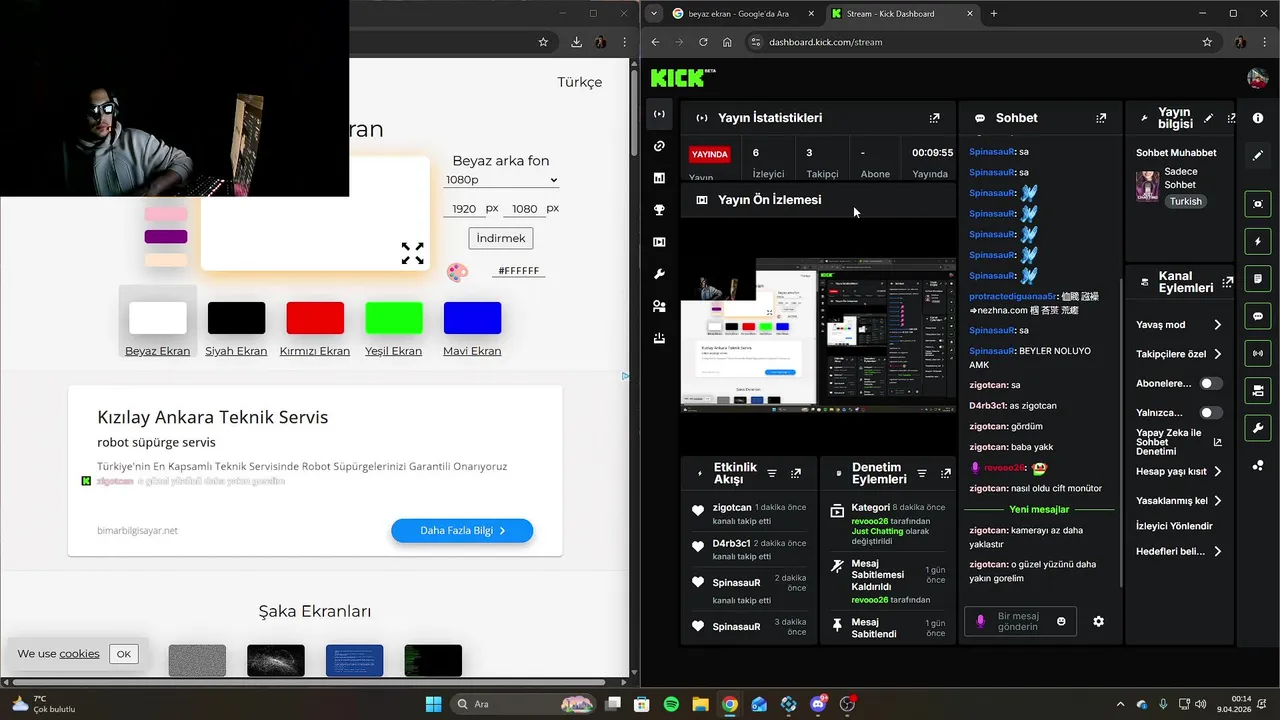This screenshot has height=720, width=1280.
Task: Pop out the Yayın İstatistikleri panel
Action: point(934,118)
